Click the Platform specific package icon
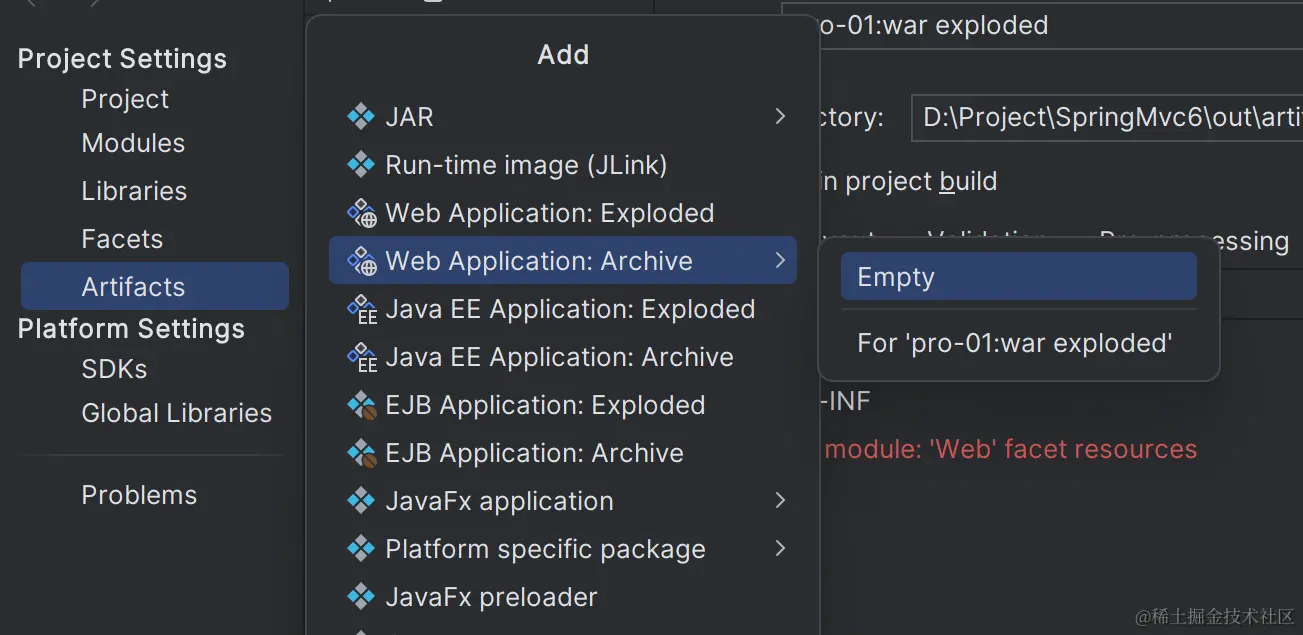Viewport: 1303px width, 635px height. coord(360,549)
